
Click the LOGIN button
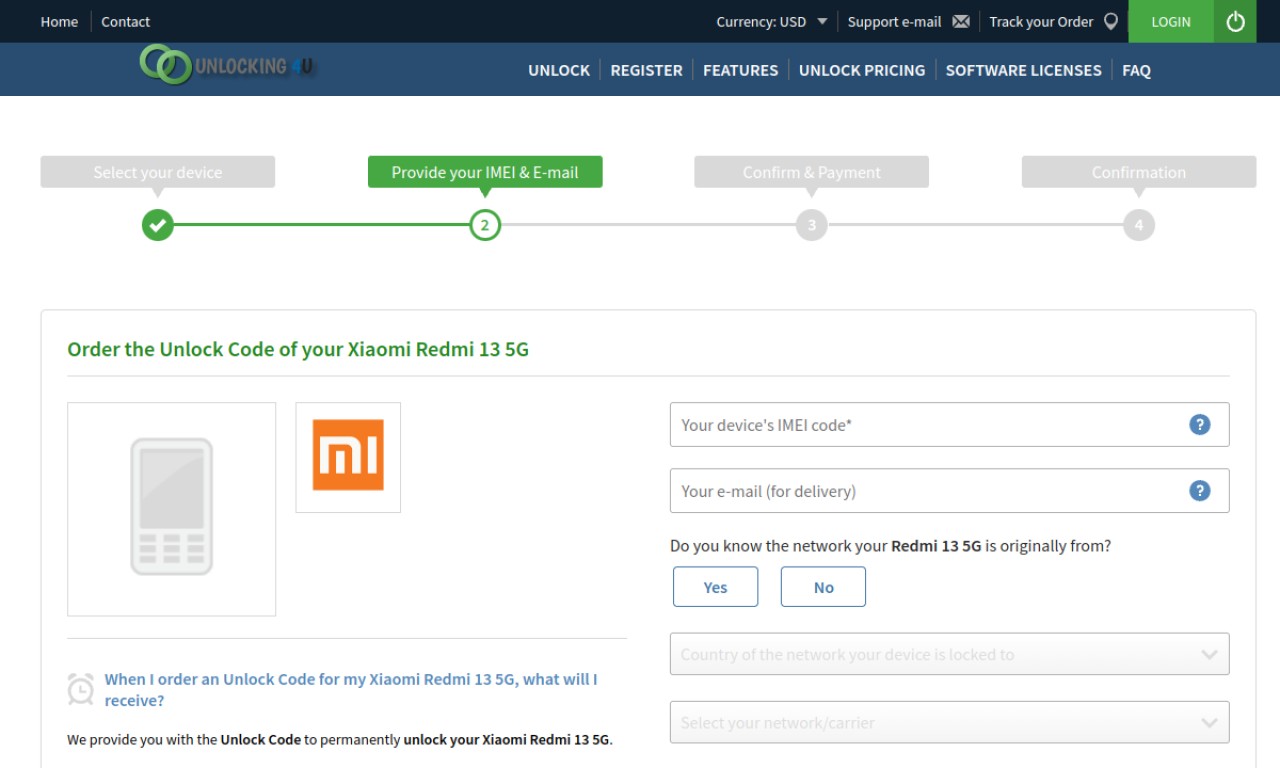[x=1171, y=21]
